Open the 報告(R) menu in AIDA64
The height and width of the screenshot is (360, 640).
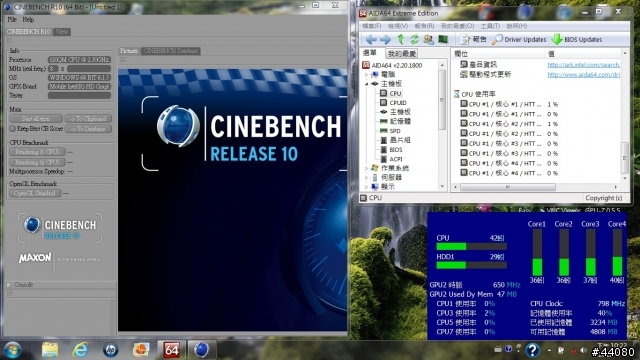(424, 26)
